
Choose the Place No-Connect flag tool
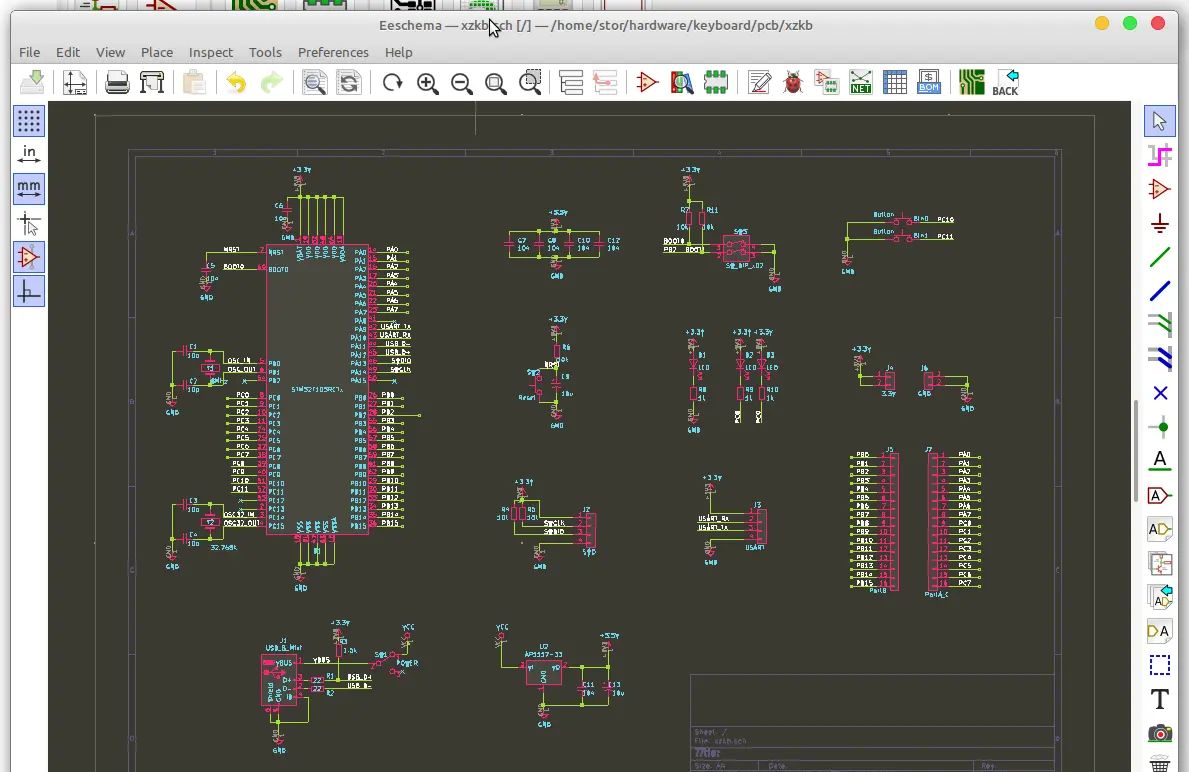click(1159, 393)
